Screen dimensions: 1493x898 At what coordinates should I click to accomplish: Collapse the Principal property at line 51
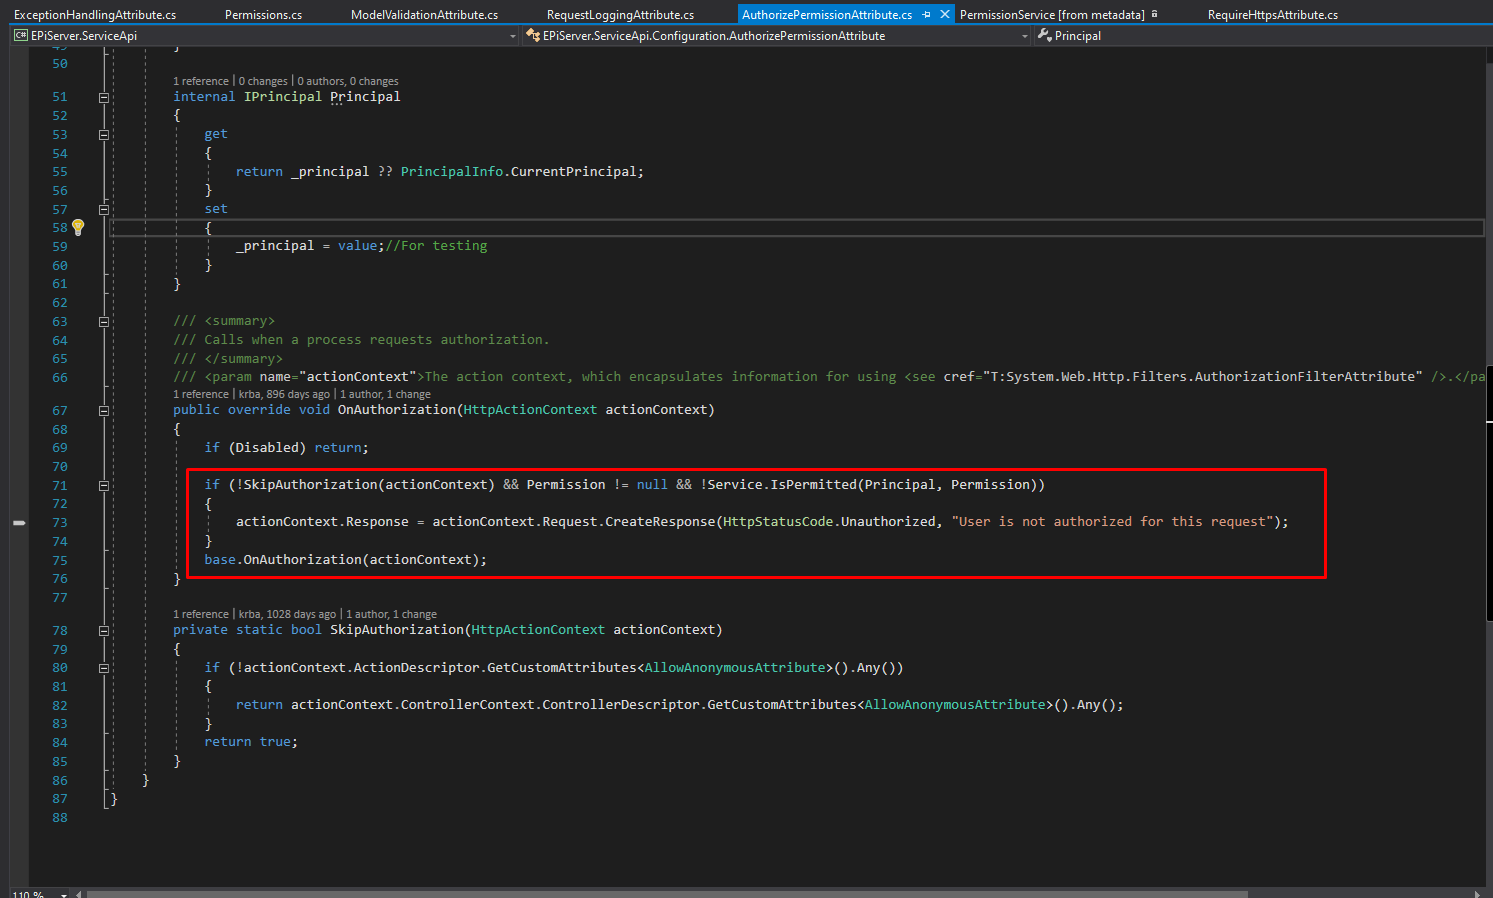click(x=104, y=97)
